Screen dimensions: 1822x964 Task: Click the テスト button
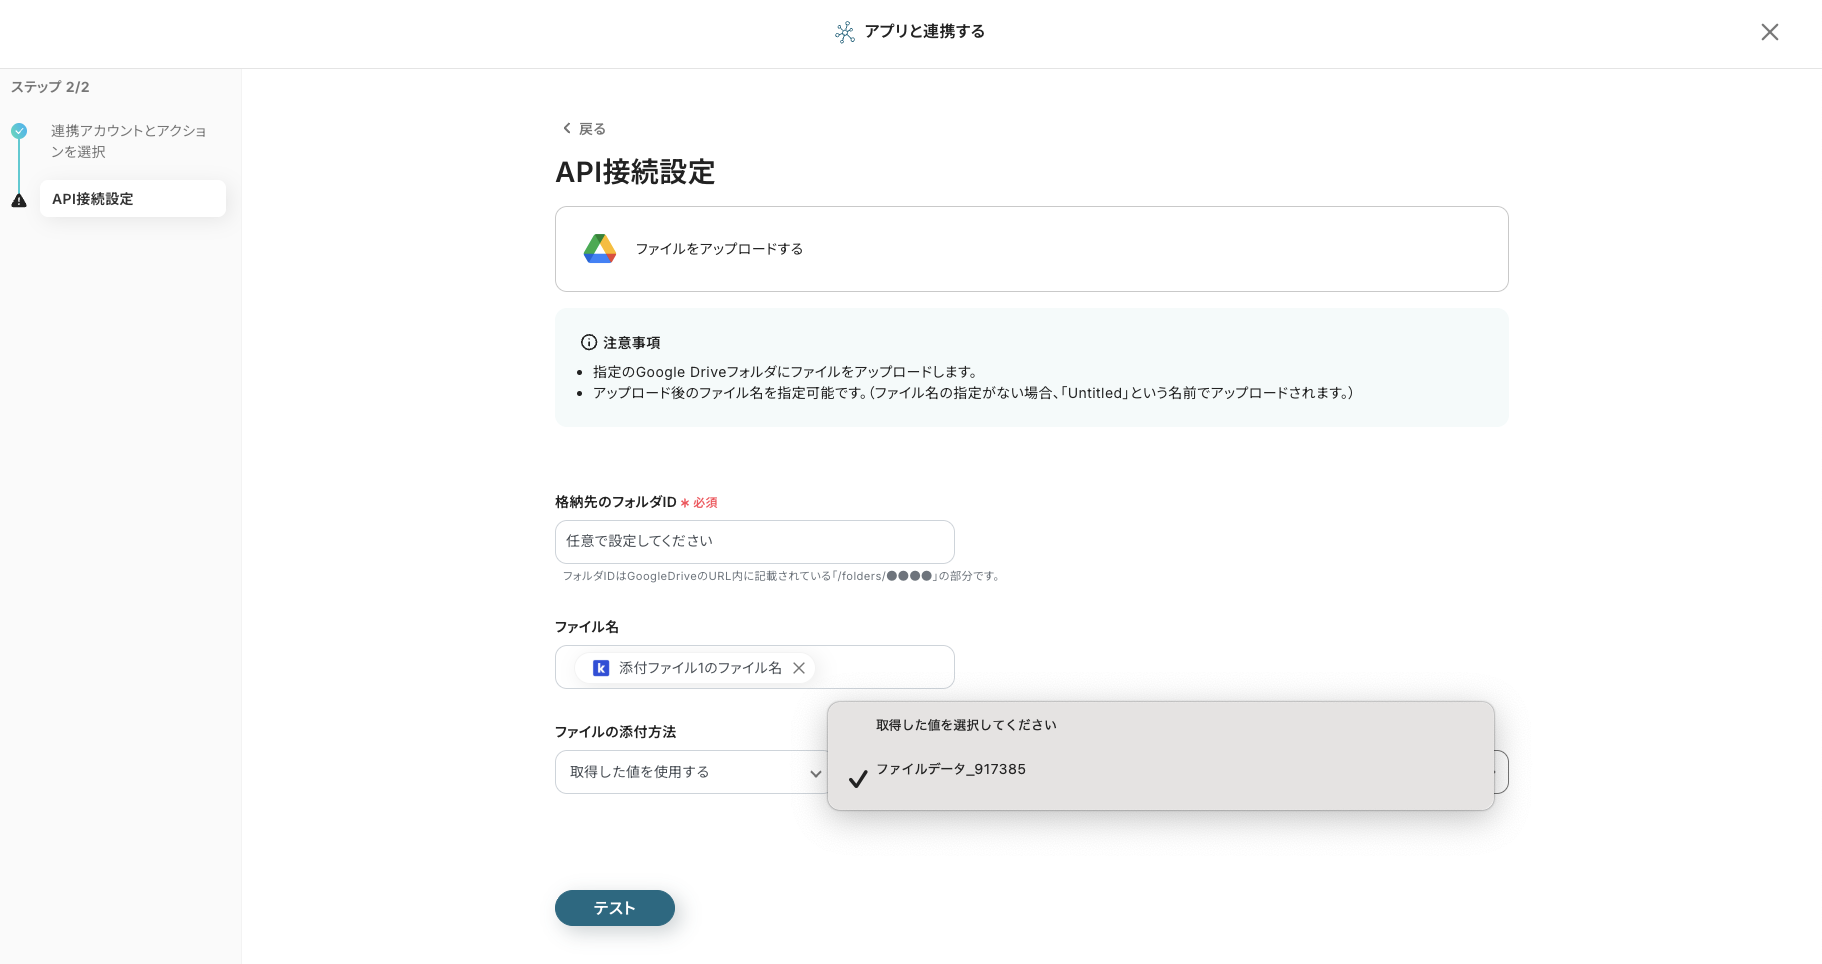(x=614, y=908)
